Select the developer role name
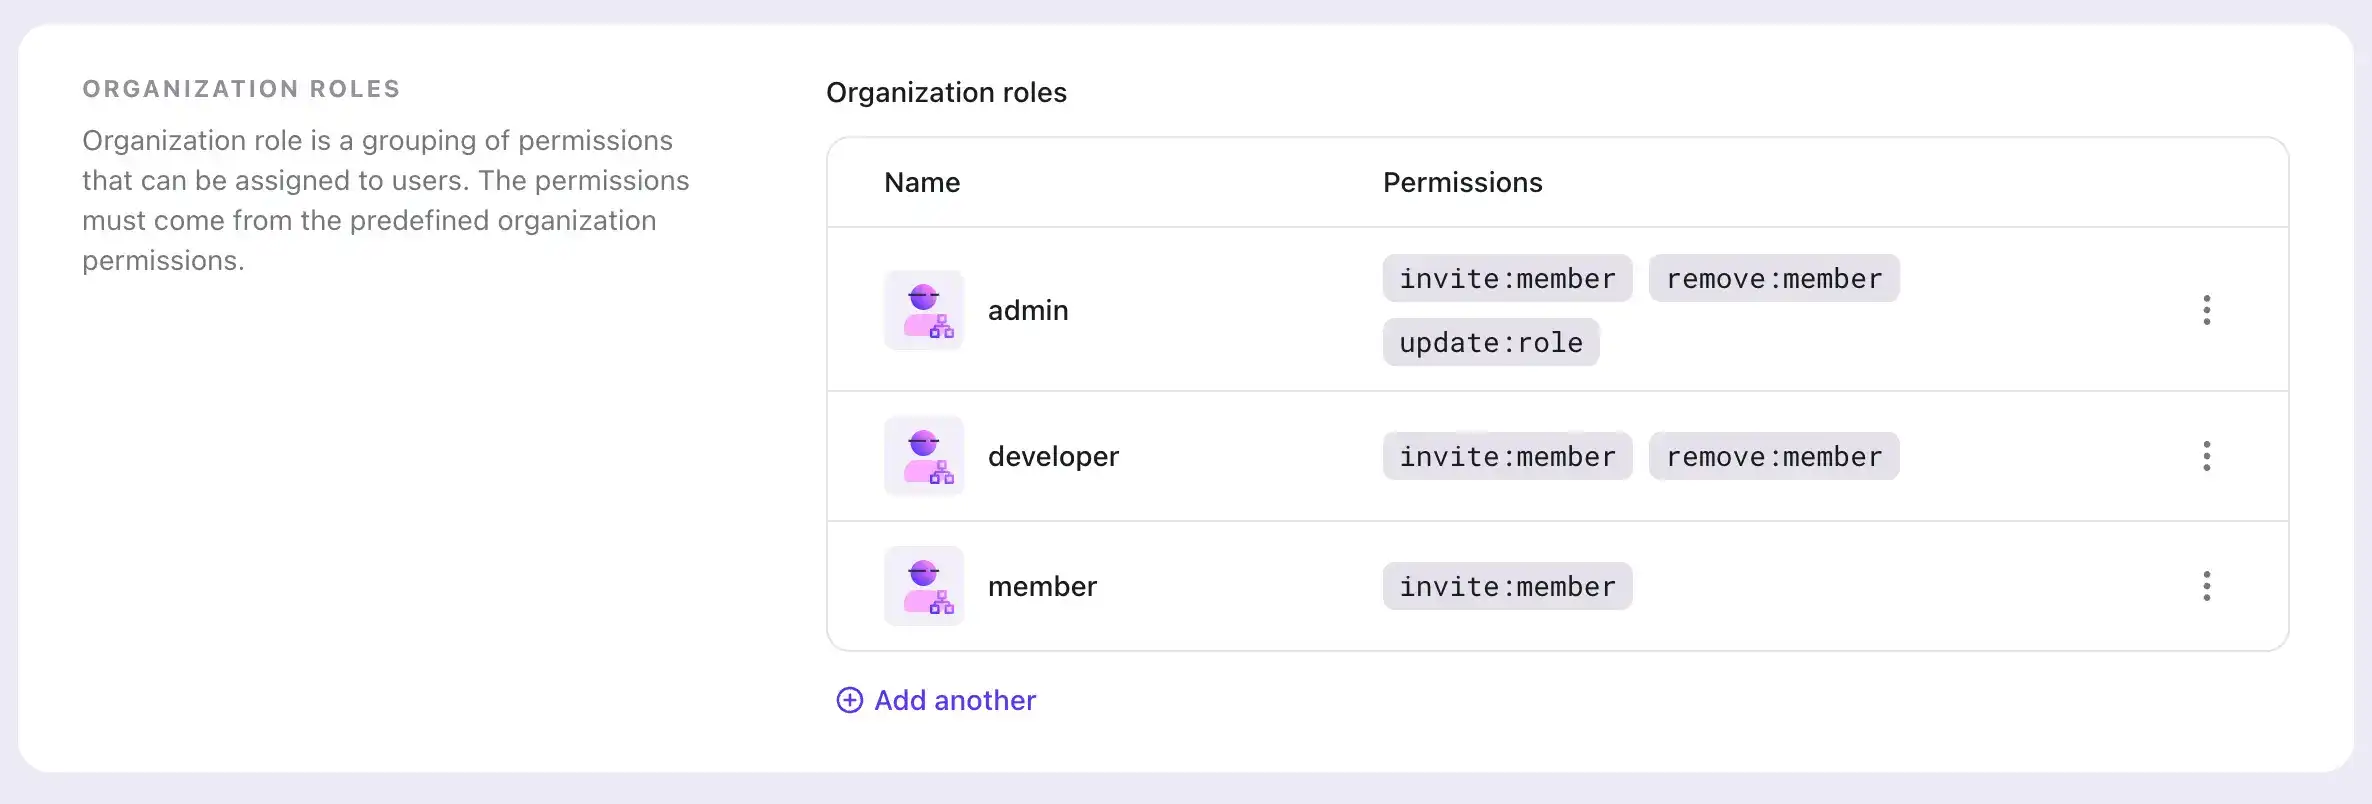Image resolution: width=2372 pixels, height=804 pixels. coord(1053,456)
